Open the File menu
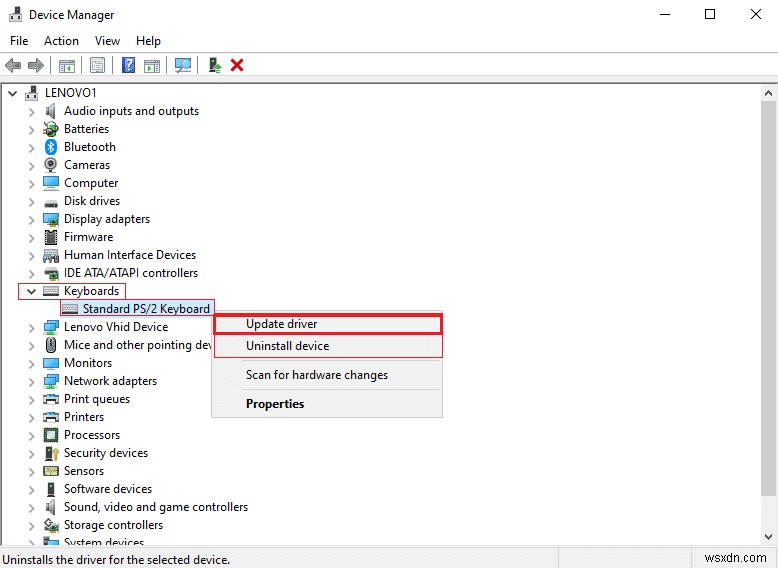778x568 pixels. [x=19, y=41]
